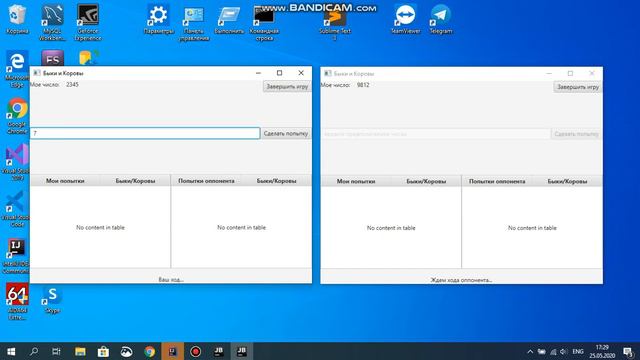Open the taskbar clock showing 17:29
Screen dimensions: 640x360
tap(602, 351)
